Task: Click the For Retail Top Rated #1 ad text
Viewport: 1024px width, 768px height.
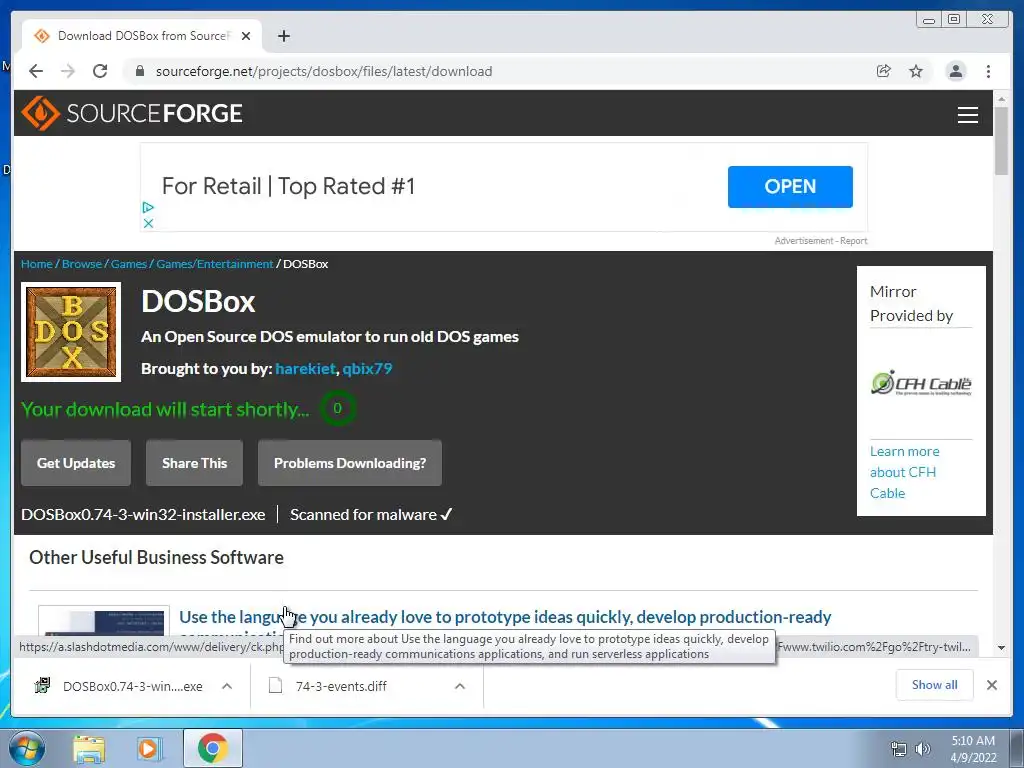Action: click(x=288, y=186)
